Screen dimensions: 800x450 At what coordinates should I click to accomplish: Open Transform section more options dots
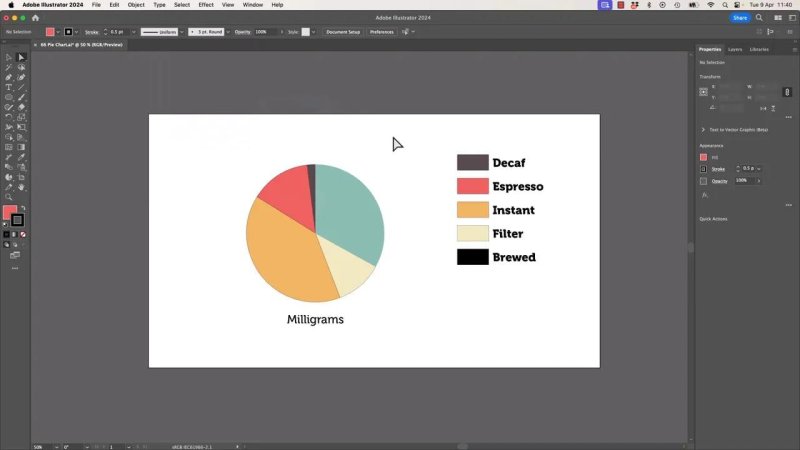pos(788,117)
